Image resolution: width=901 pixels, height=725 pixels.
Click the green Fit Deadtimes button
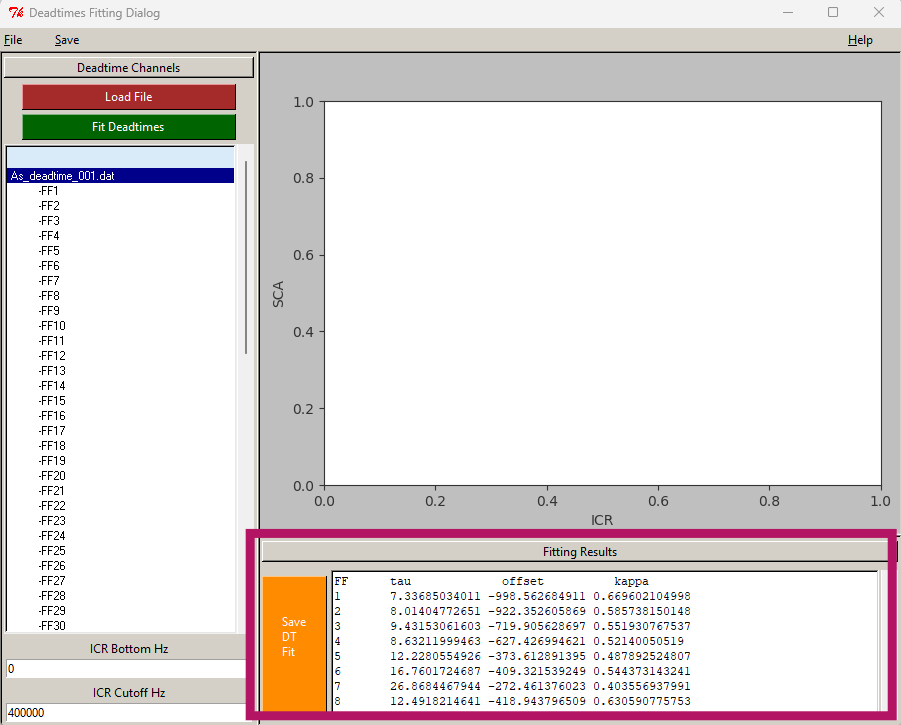click(129, 127)
